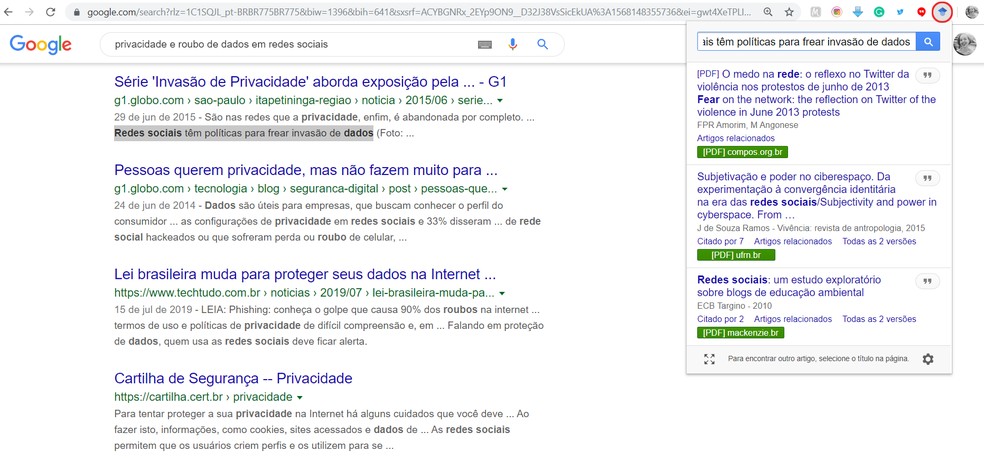Click the Google Scholar graduation cap extension
Image resolution: width=984 pixels, height=460 pixels.
[942, 12]
